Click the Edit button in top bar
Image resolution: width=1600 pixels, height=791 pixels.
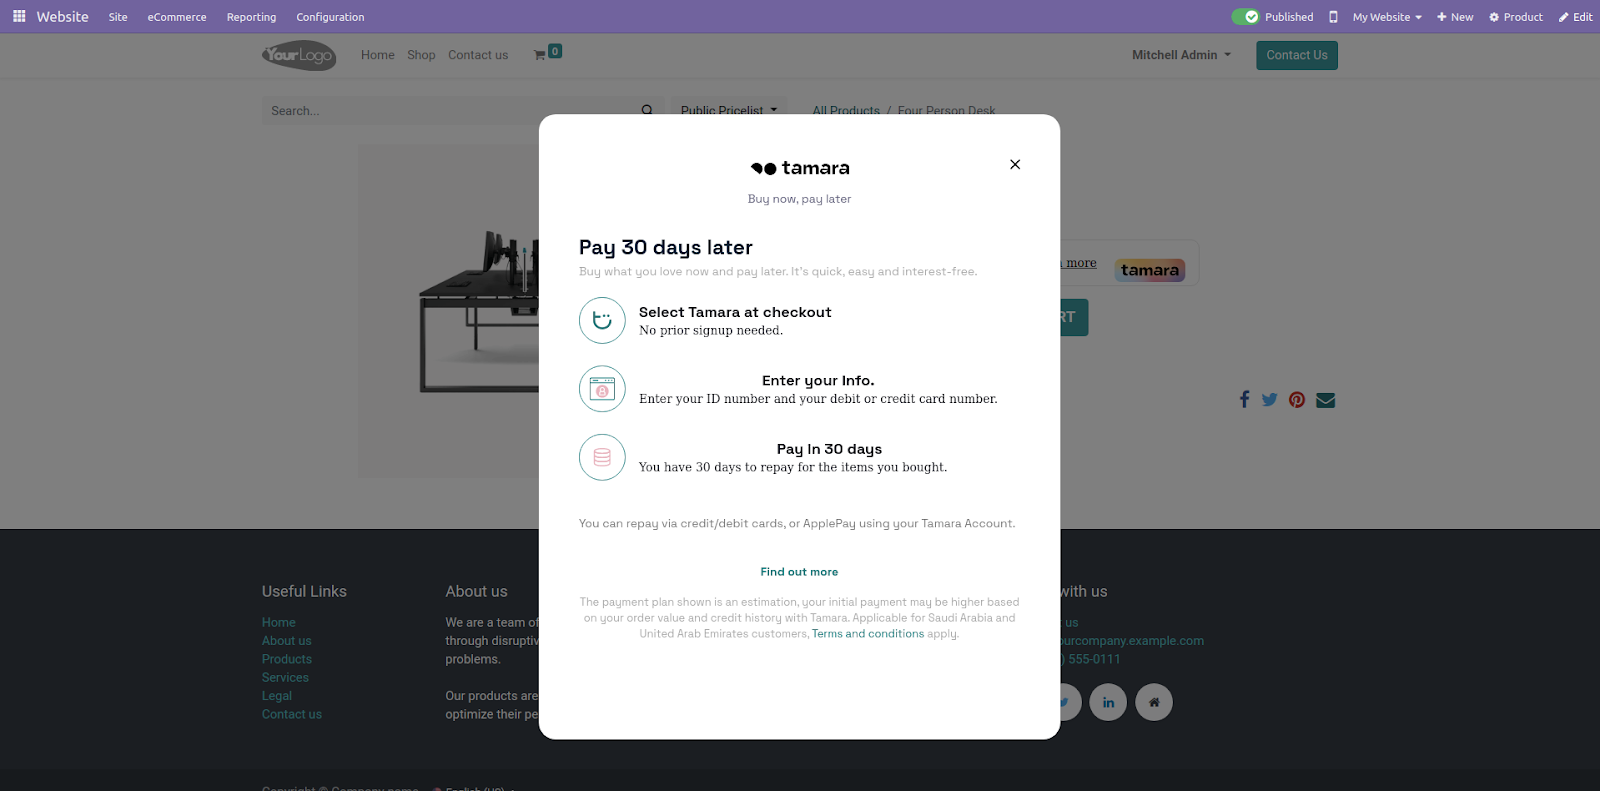pyautogui.click(x=1575, y=17)
